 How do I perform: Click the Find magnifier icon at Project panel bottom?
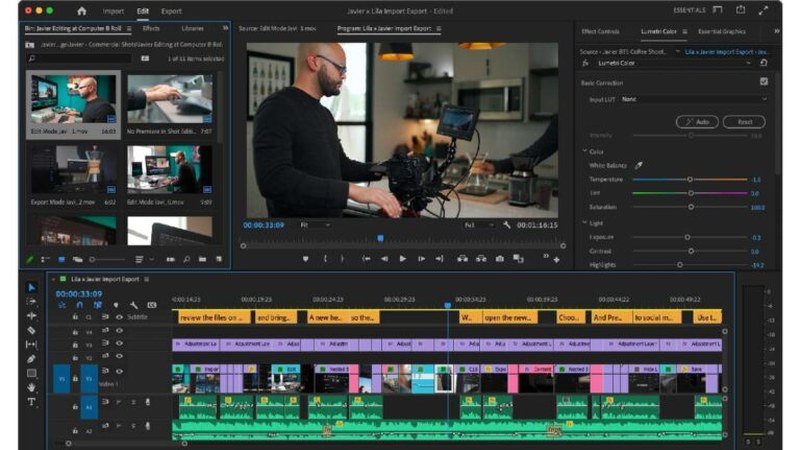pyautogui.click(x=187, y=259)
